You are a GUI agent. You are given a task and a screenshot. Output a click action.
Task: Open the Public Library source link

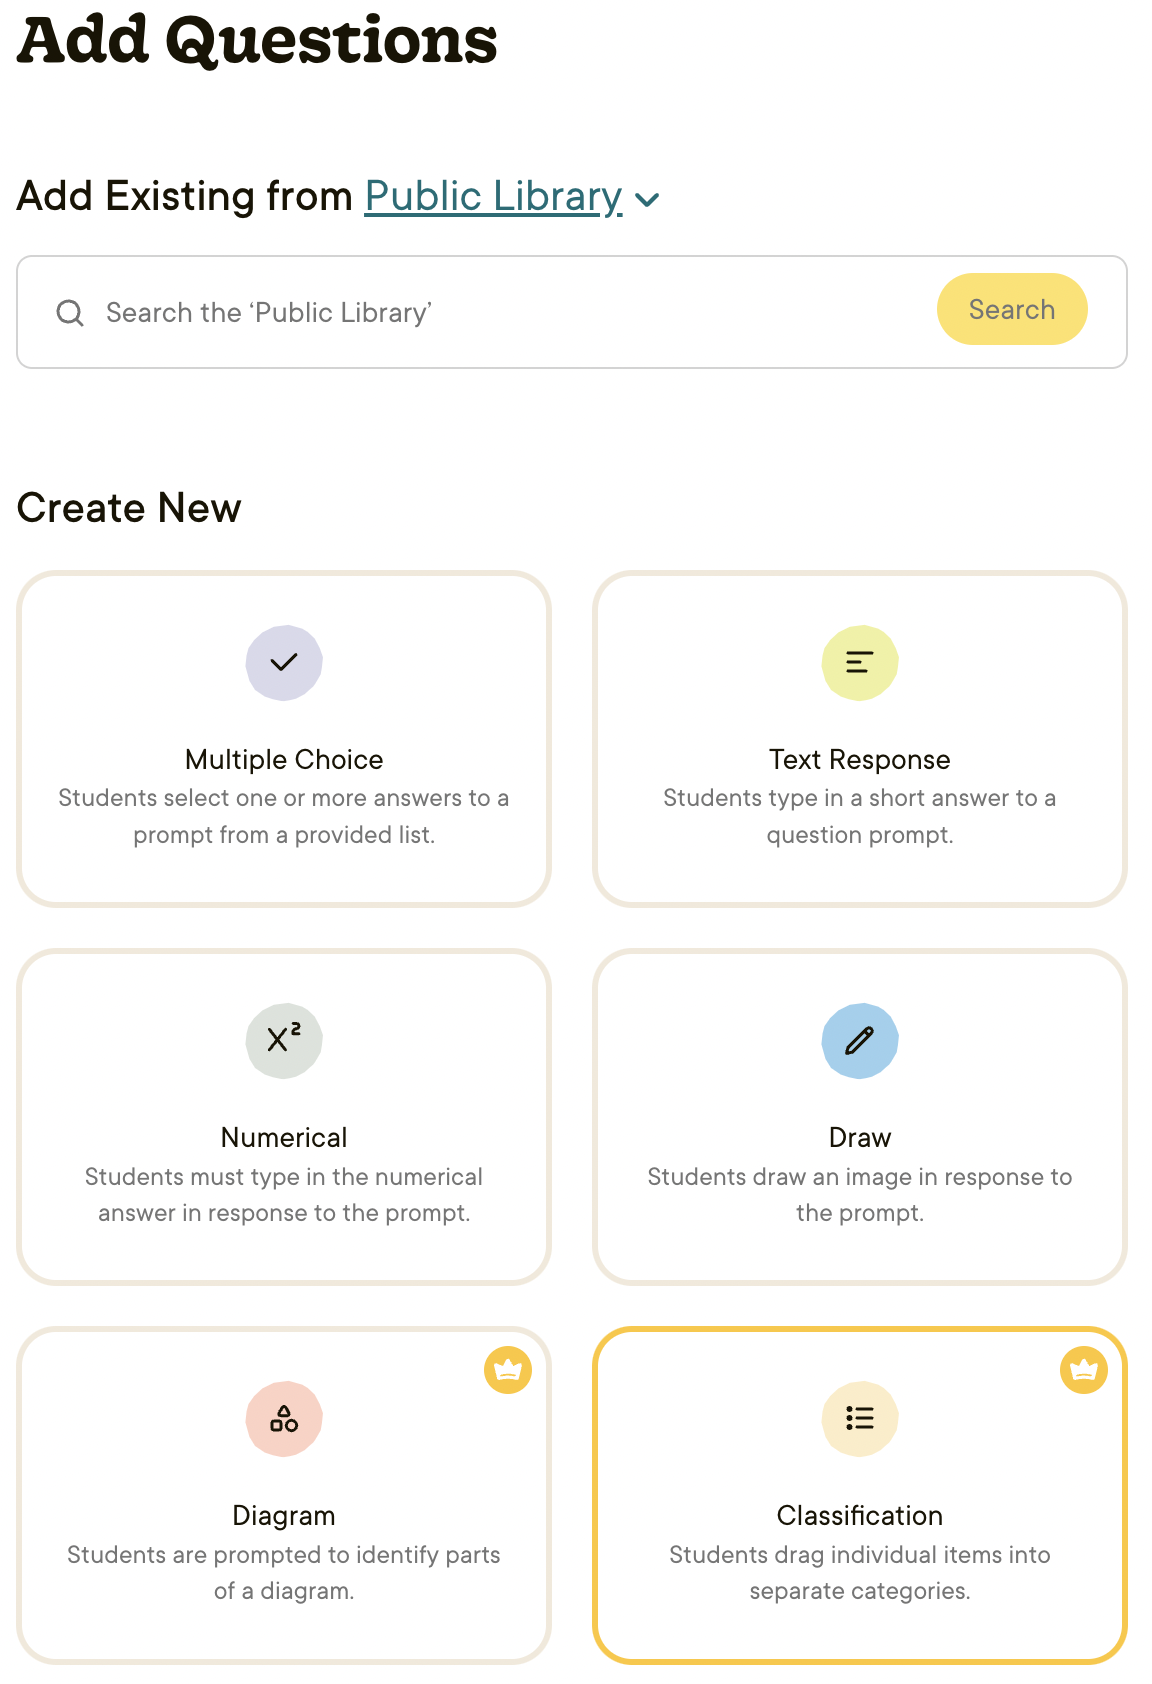pyautogui.click(x=493, y=196)
